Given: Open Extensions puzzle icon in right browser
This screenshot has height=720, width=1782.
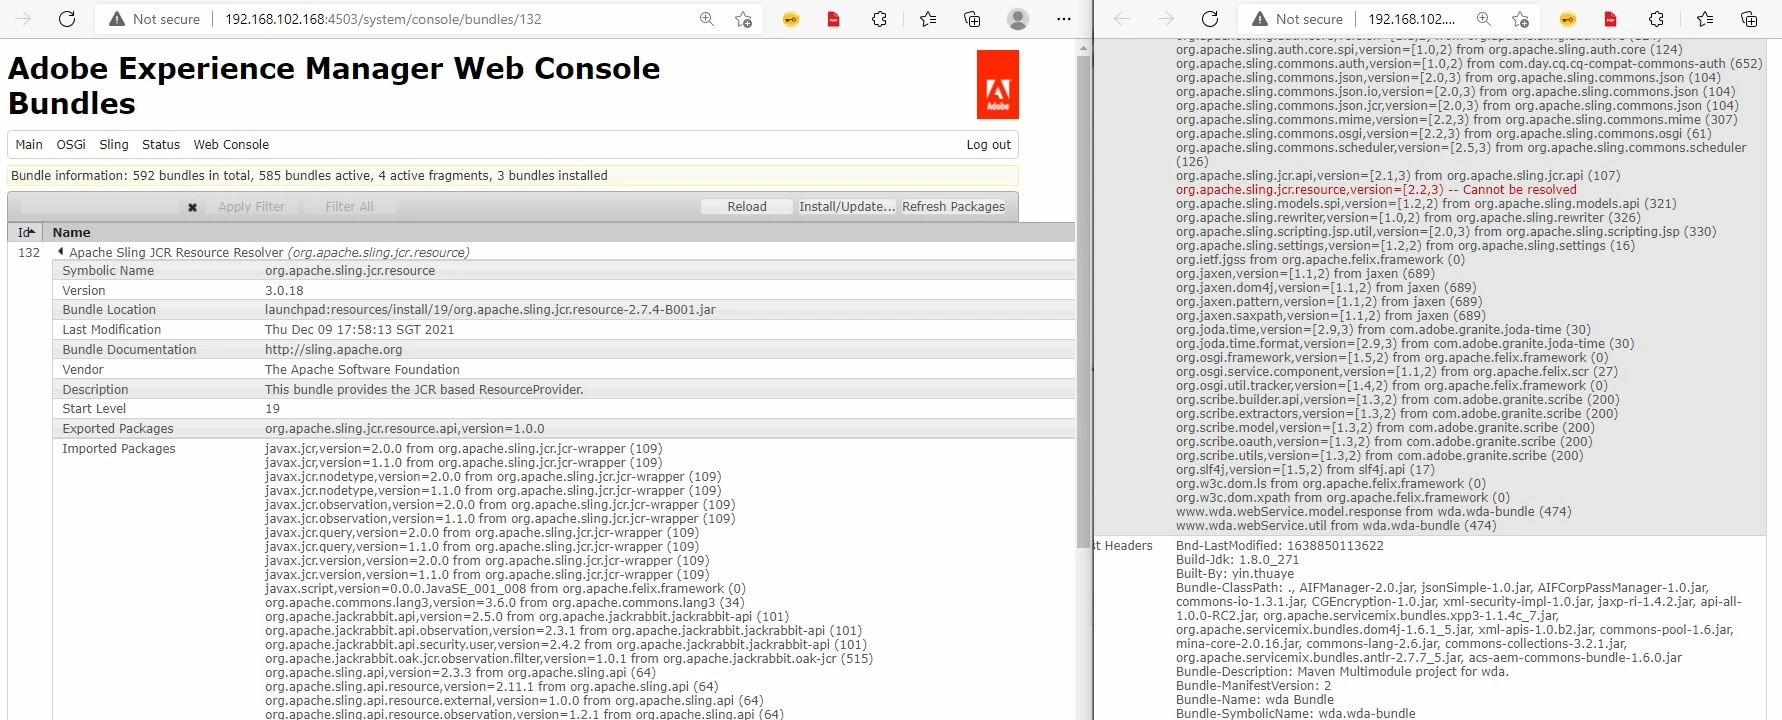Looking at the screenshot, I should pyautogui.click(x=1657, y=19).
